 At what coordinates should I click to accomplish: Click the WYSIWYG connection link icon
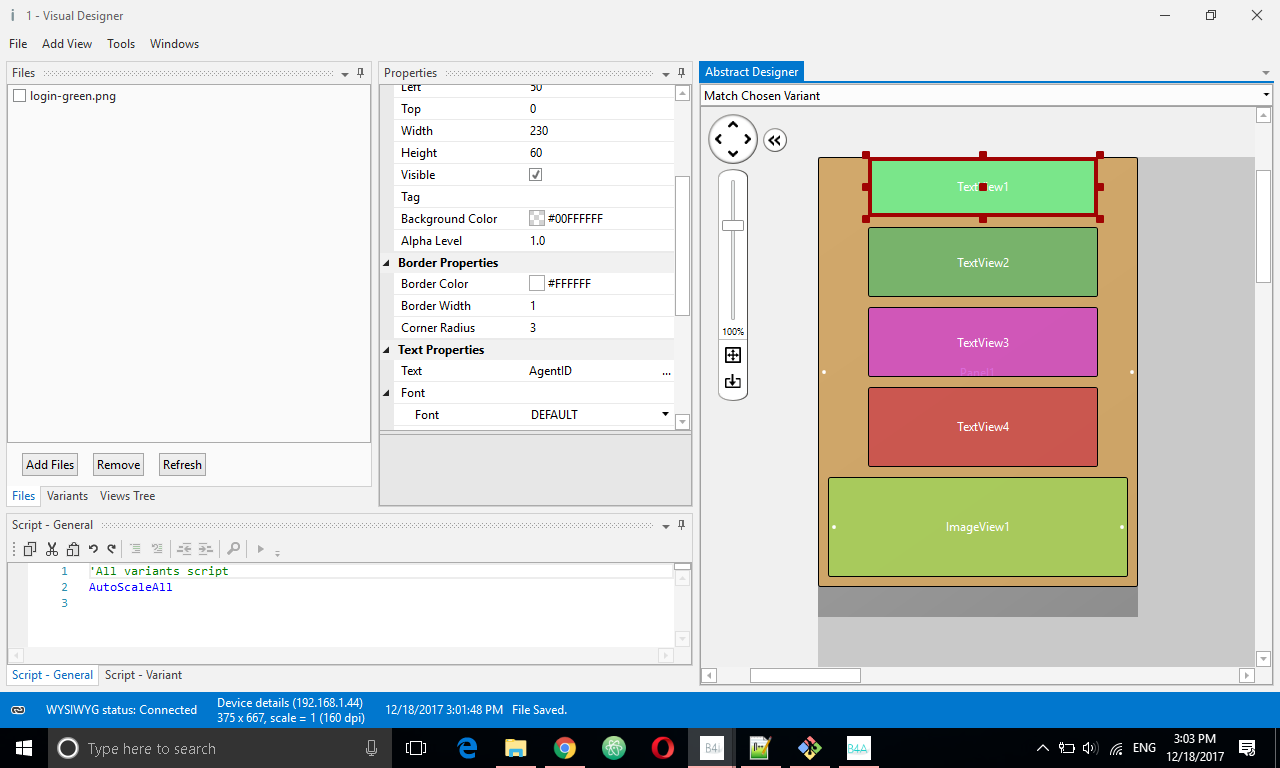coord(18,710)
